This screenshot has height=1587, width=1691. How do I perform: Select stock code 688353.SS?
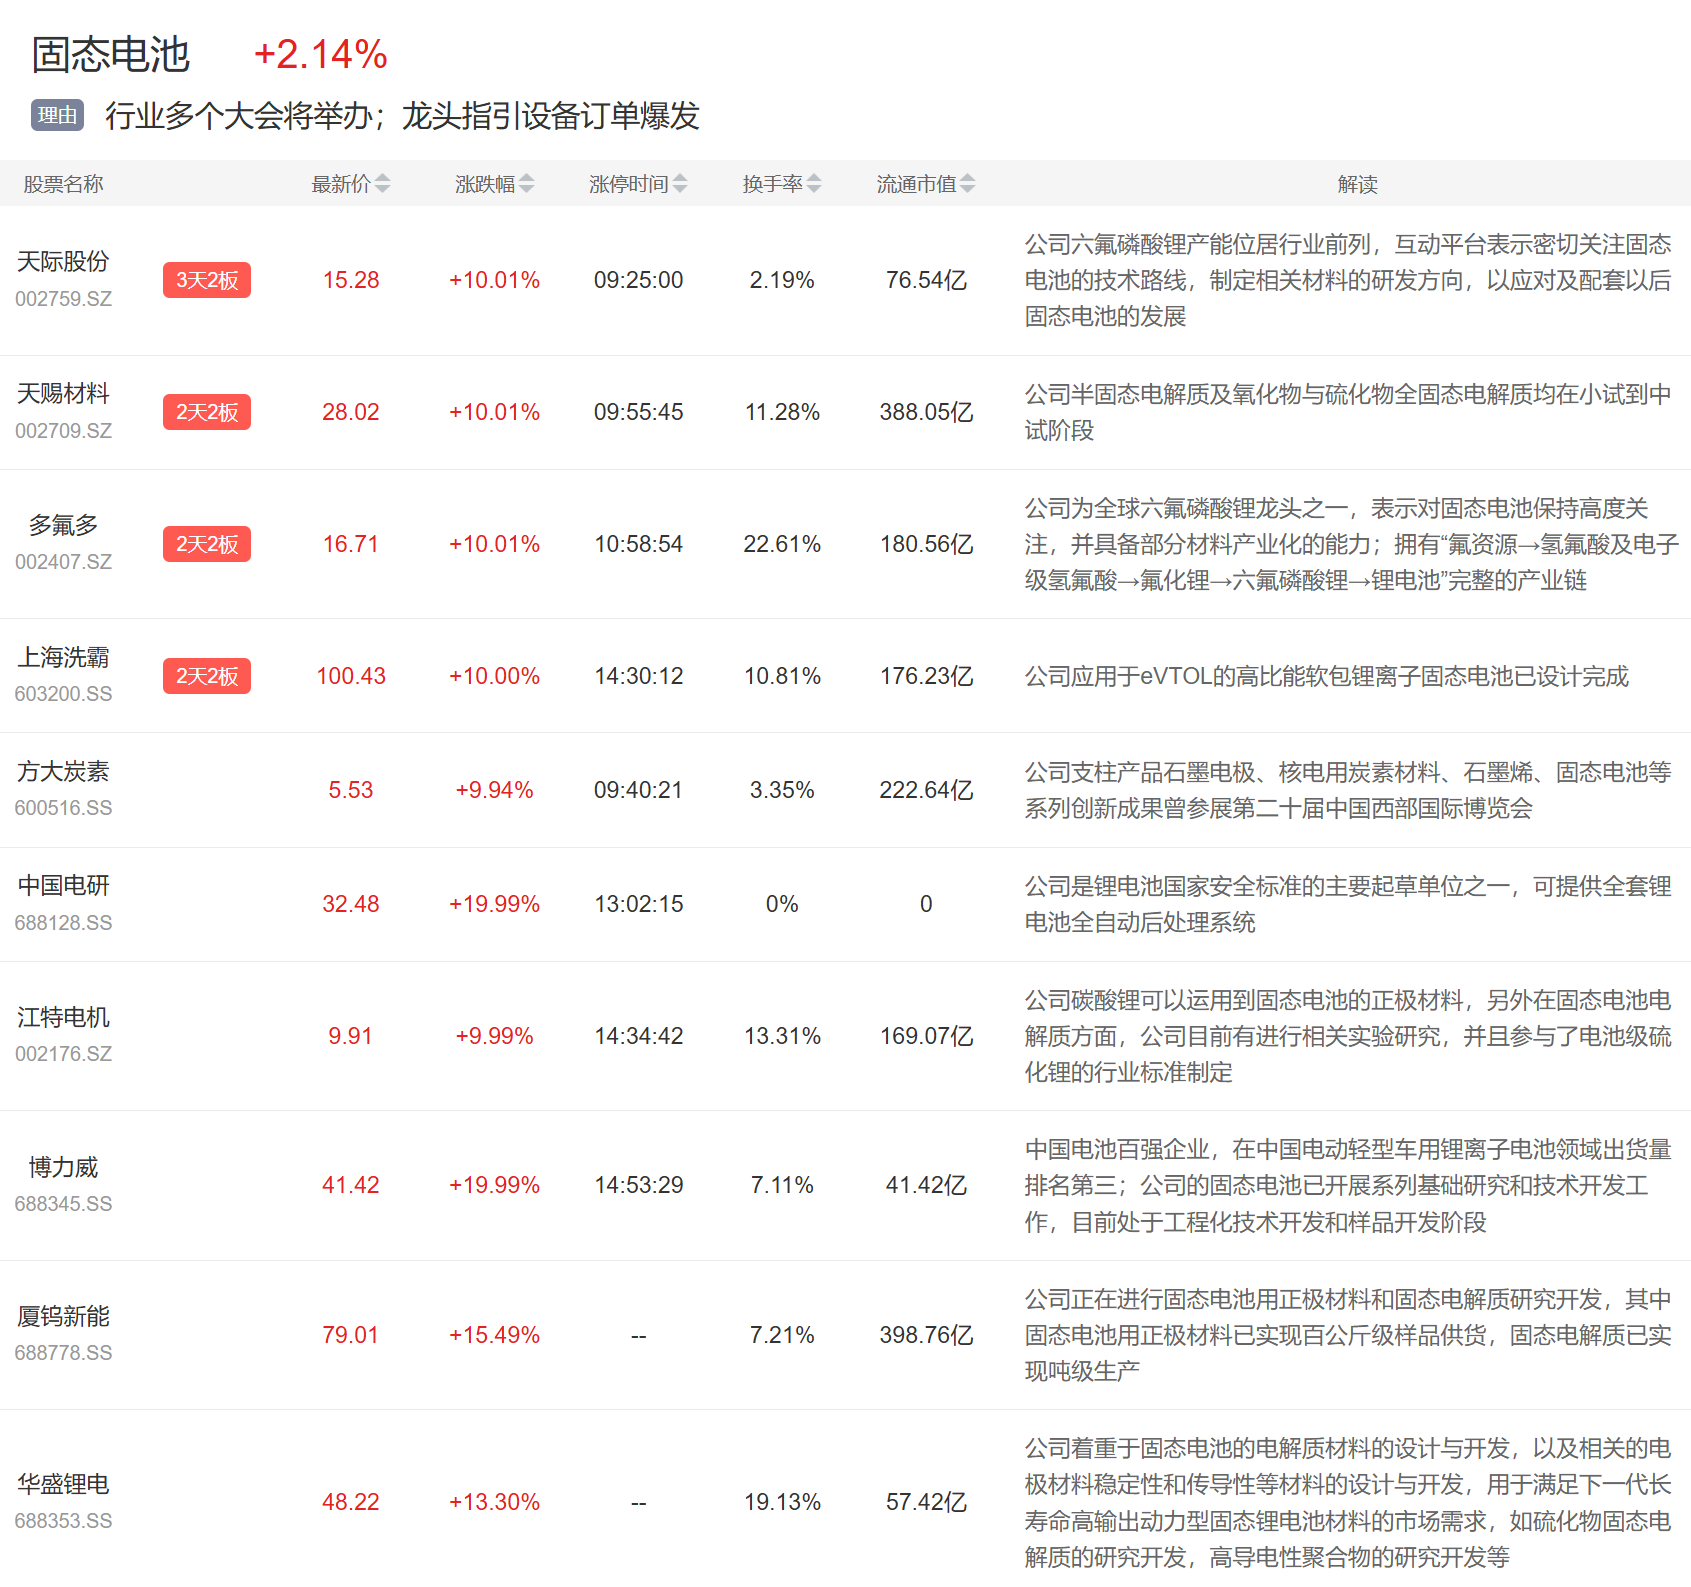click(63, 1521)
